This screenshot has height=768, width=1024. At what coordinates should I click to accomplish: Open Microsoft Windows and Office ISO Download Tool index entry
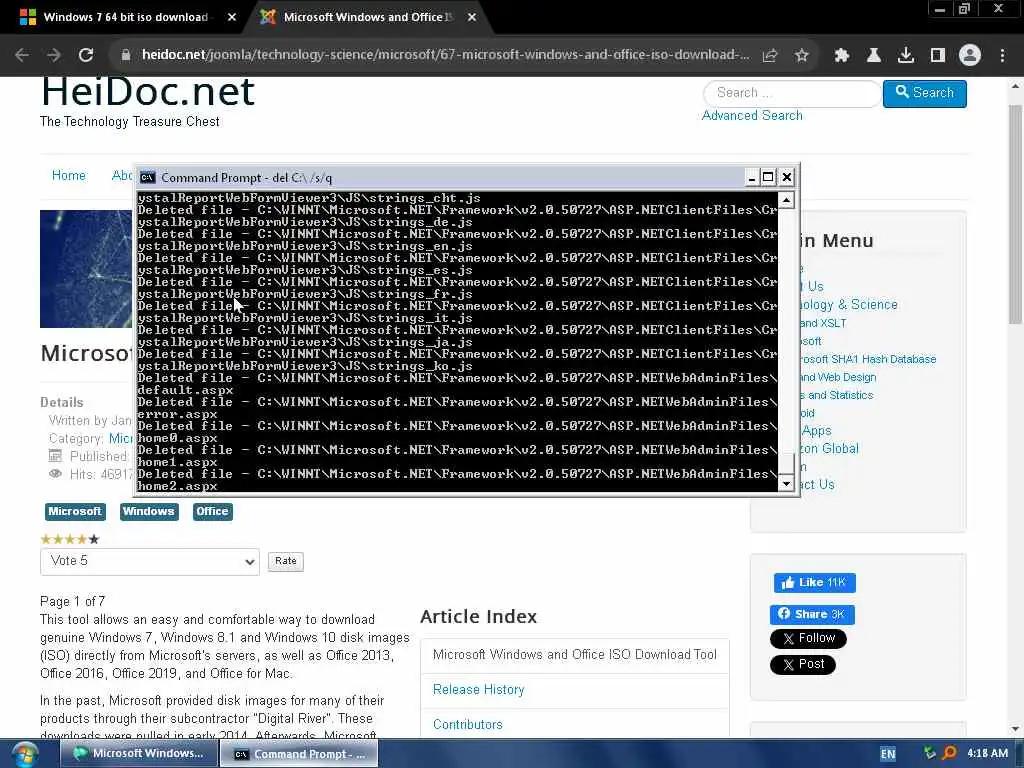coord(575,655)
